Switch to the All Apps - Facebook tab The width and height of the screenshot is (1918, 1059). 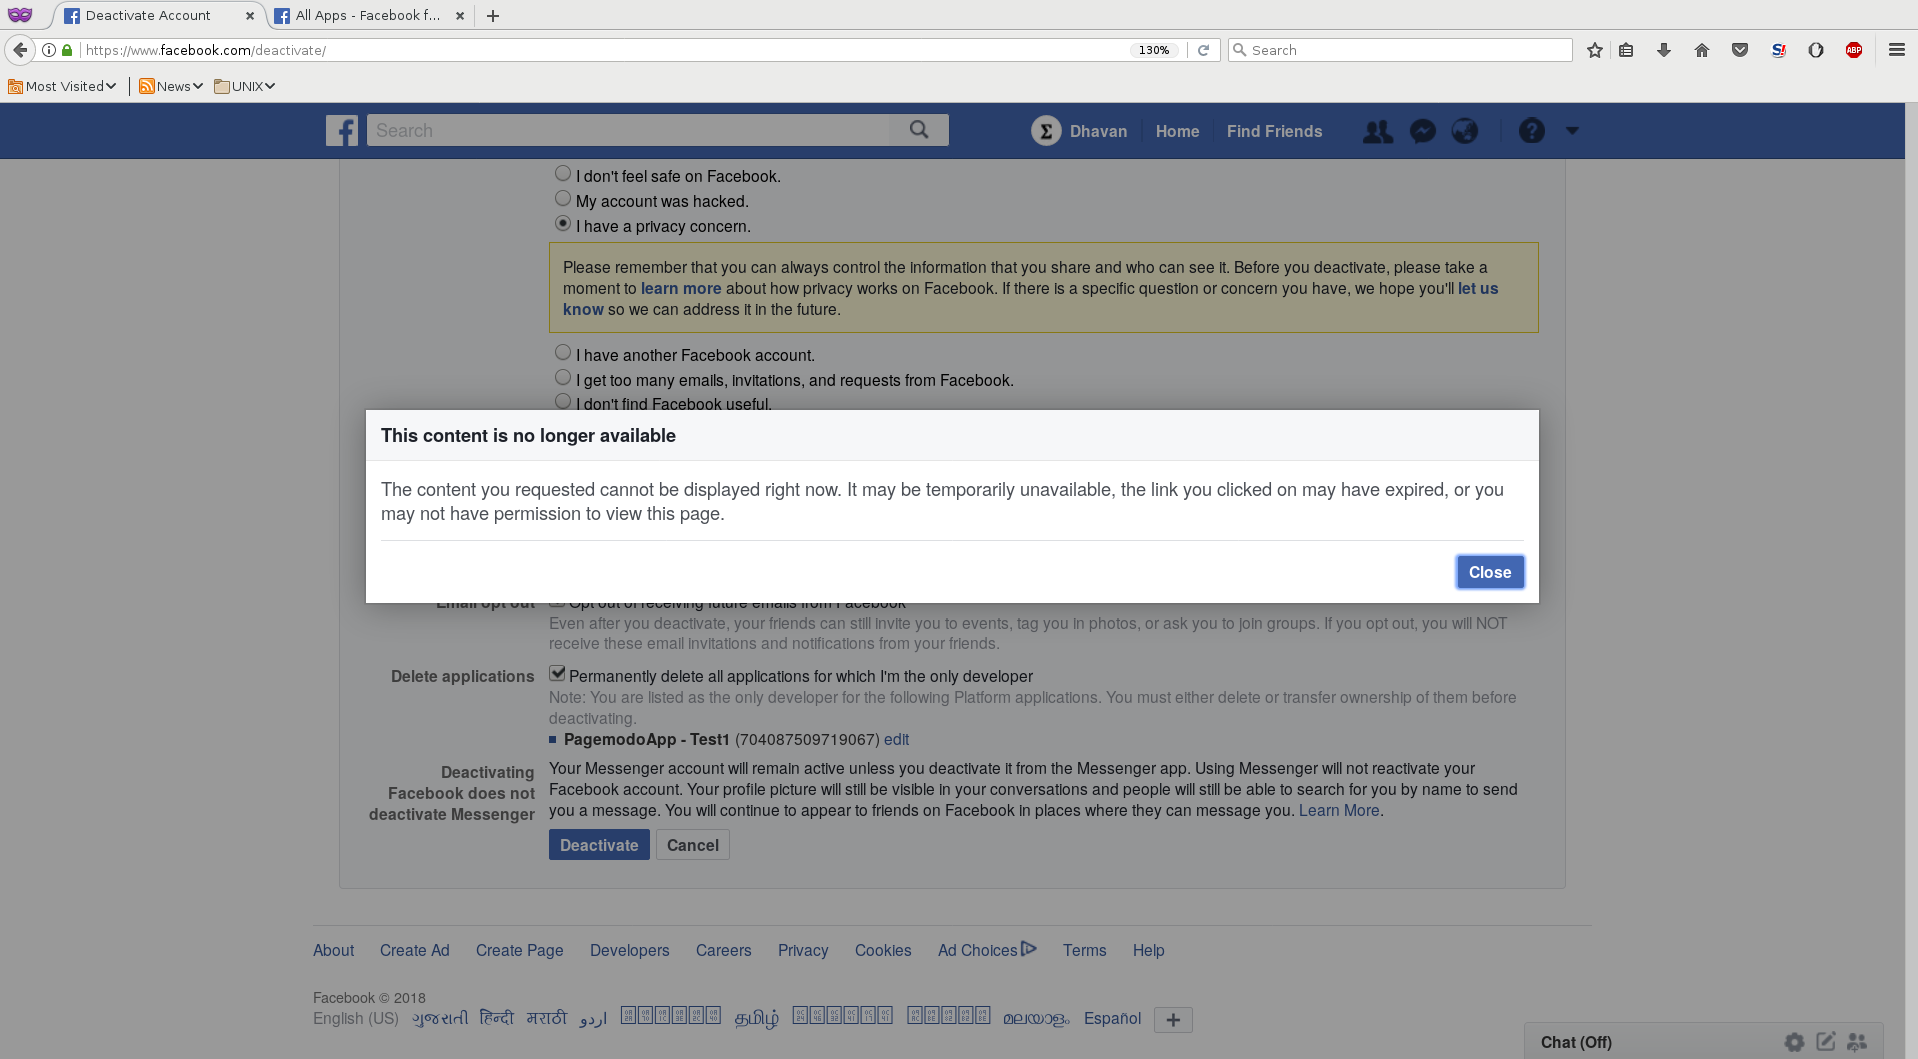tap(367, 15)
